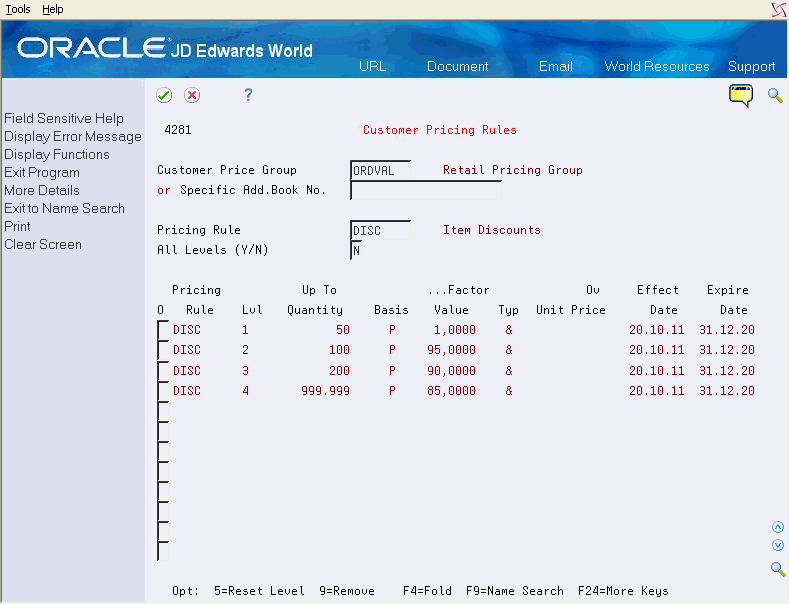This screenshot has height=604, width=789.
Task: Click option field for DISC level 3 row
Action: pyautogui.click(x=163, y=371)
